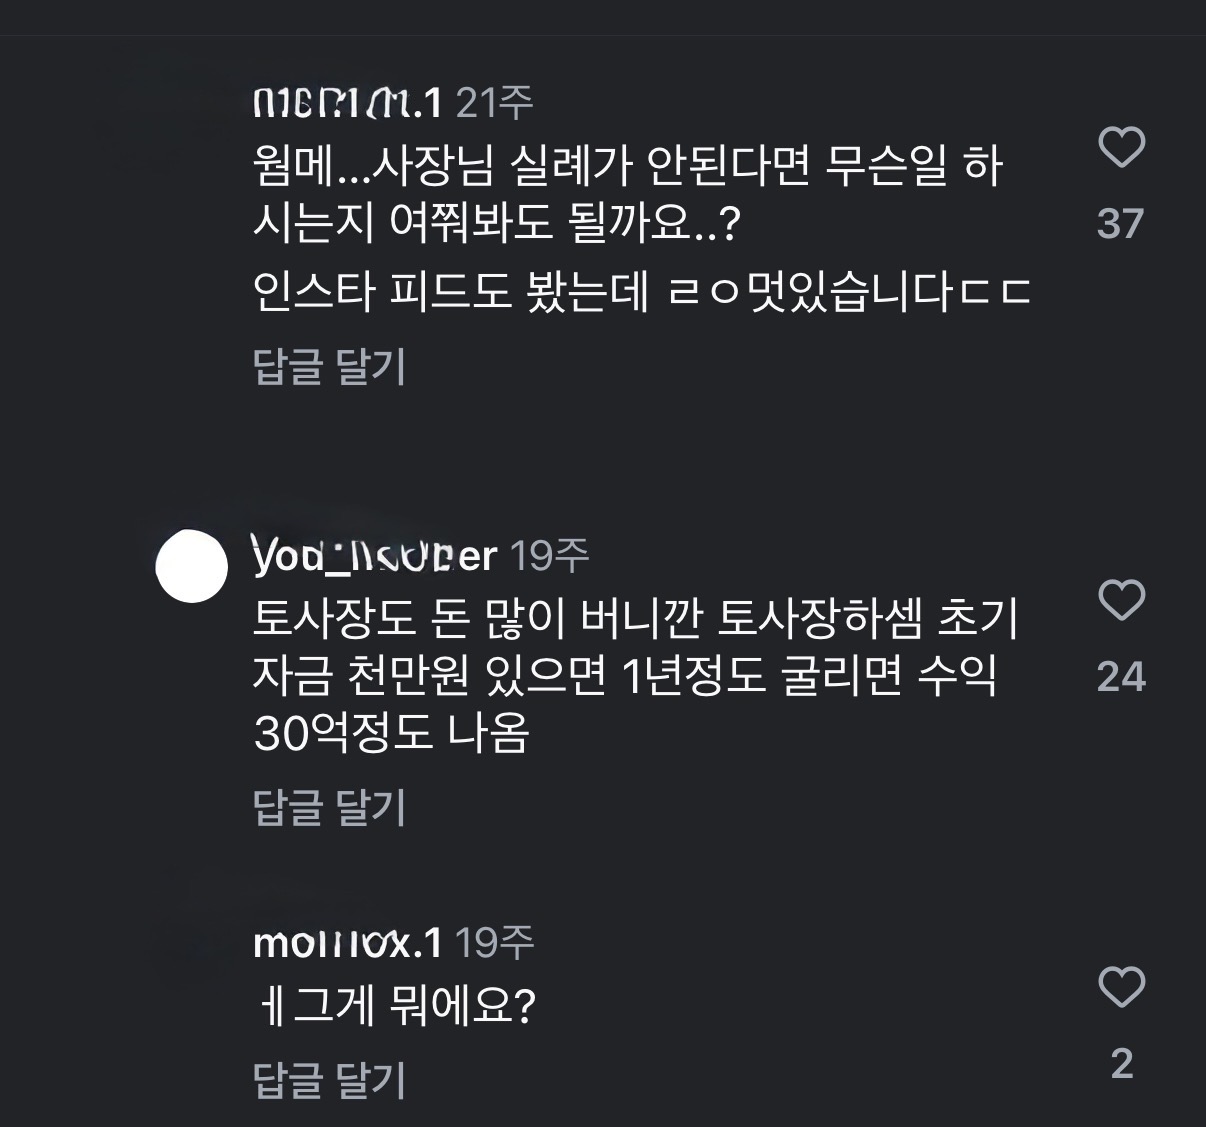The width and height of the screenshot is (1206, 1127).
Task: View the 2 likes on the last comment
Action: pos(1121,1064)
